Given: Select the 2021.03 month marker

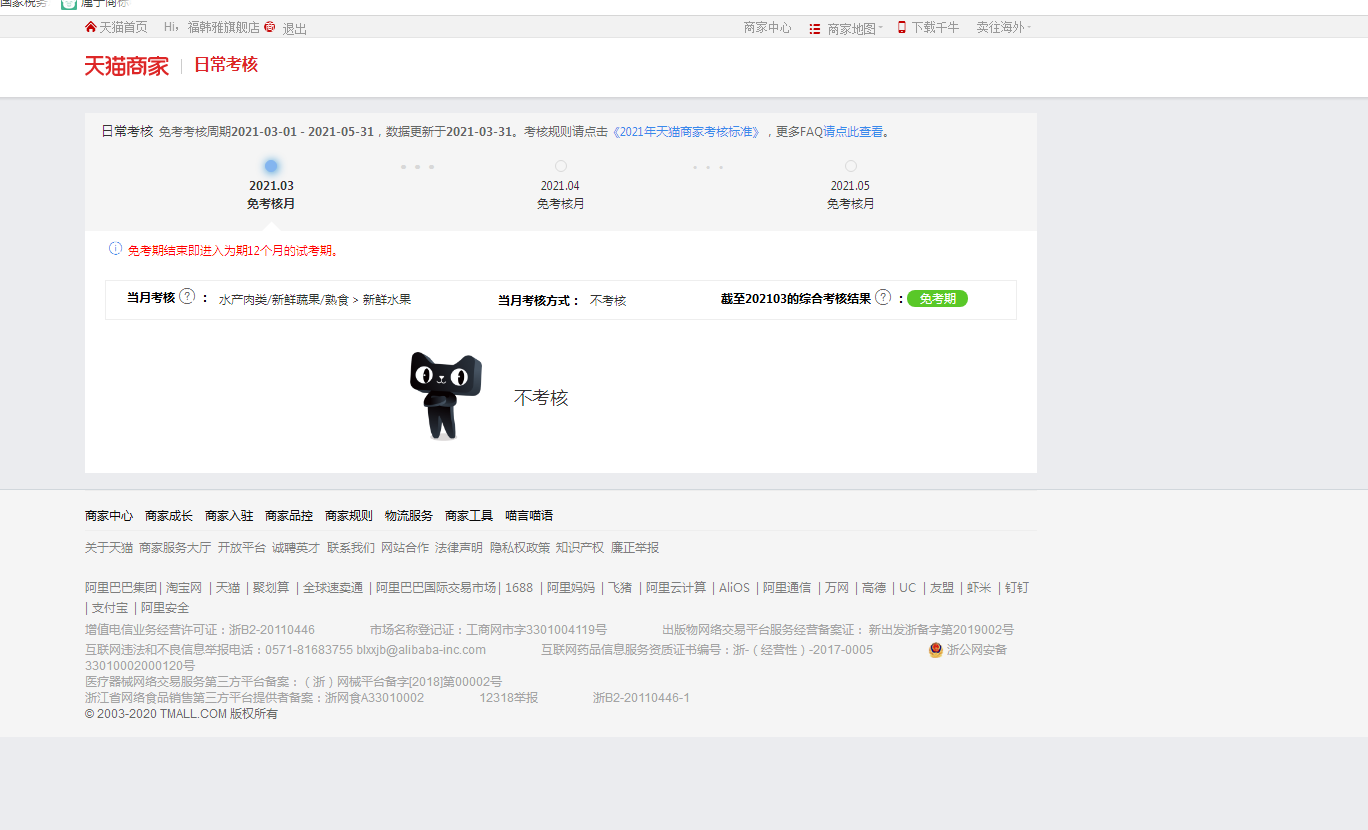Looking at the screenshot, I should (271, 166).
